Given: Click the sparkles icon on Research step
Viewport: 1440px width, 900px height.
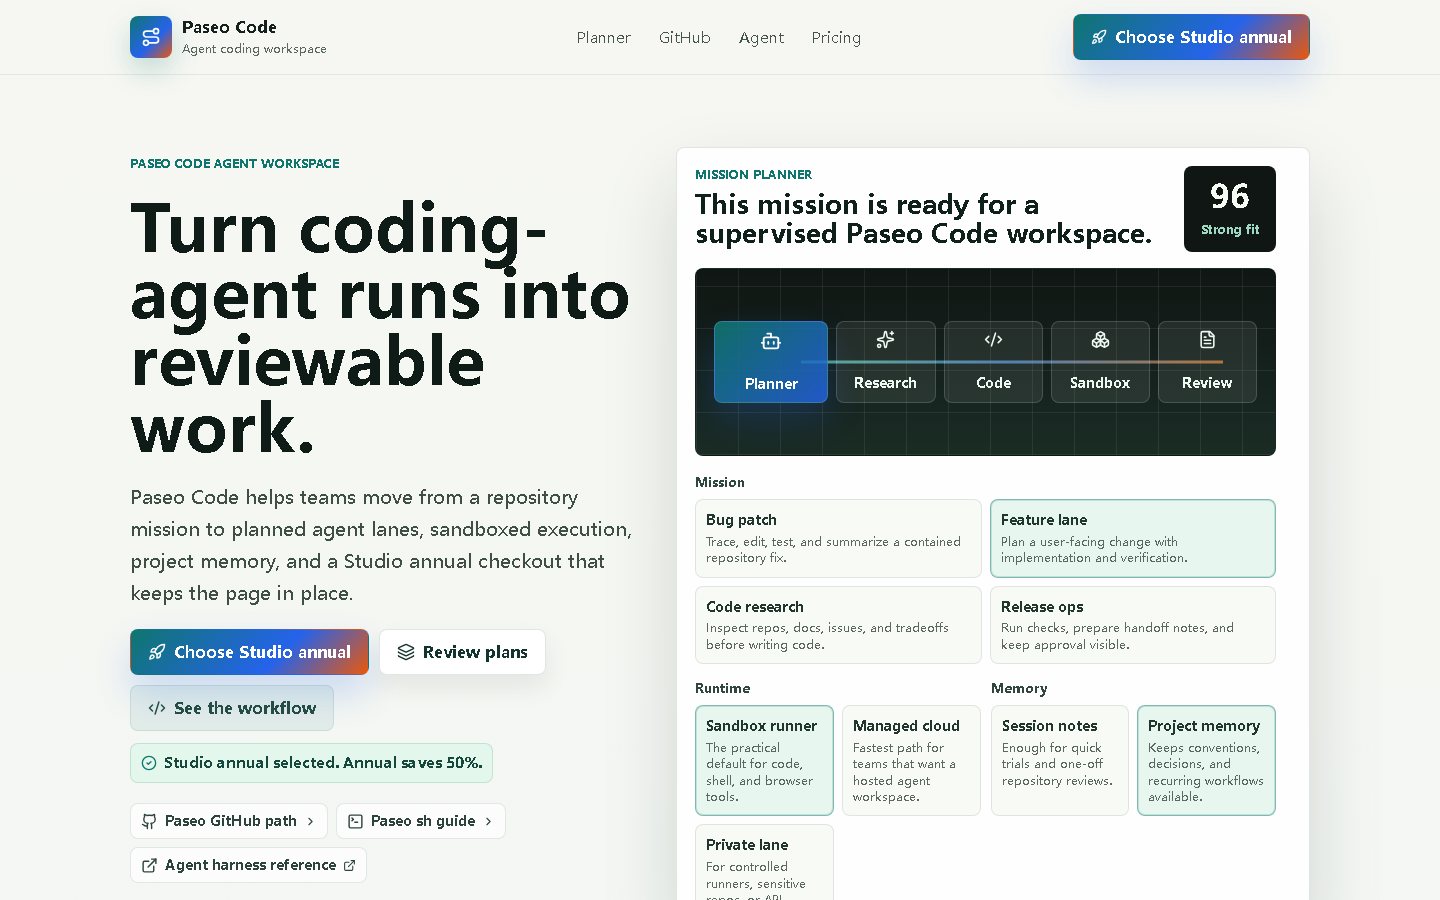Looking at the screenshot, I should coord(885,340).
